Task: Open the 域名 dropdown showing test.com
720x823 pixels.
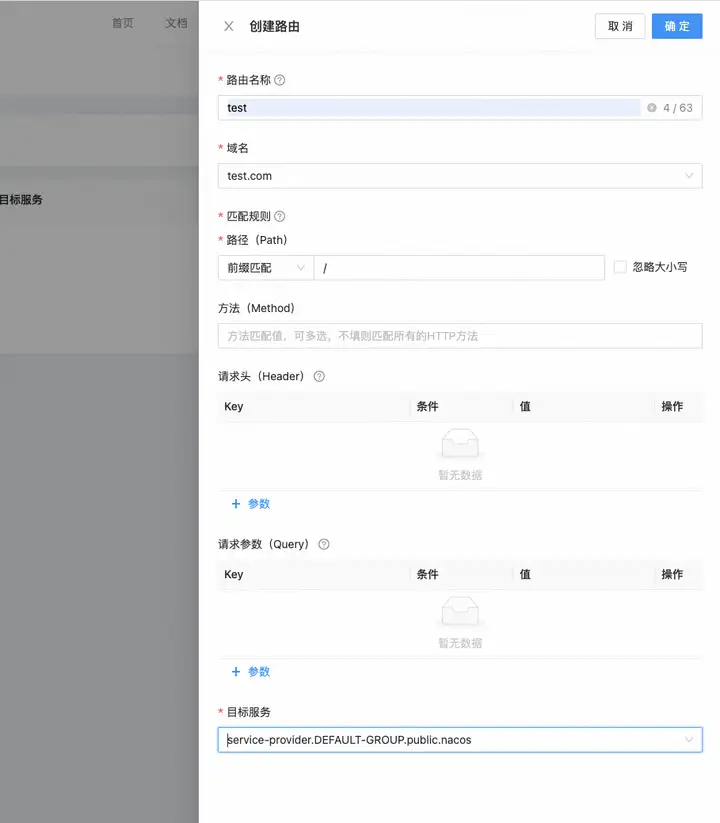Action: tap(460, 176)
